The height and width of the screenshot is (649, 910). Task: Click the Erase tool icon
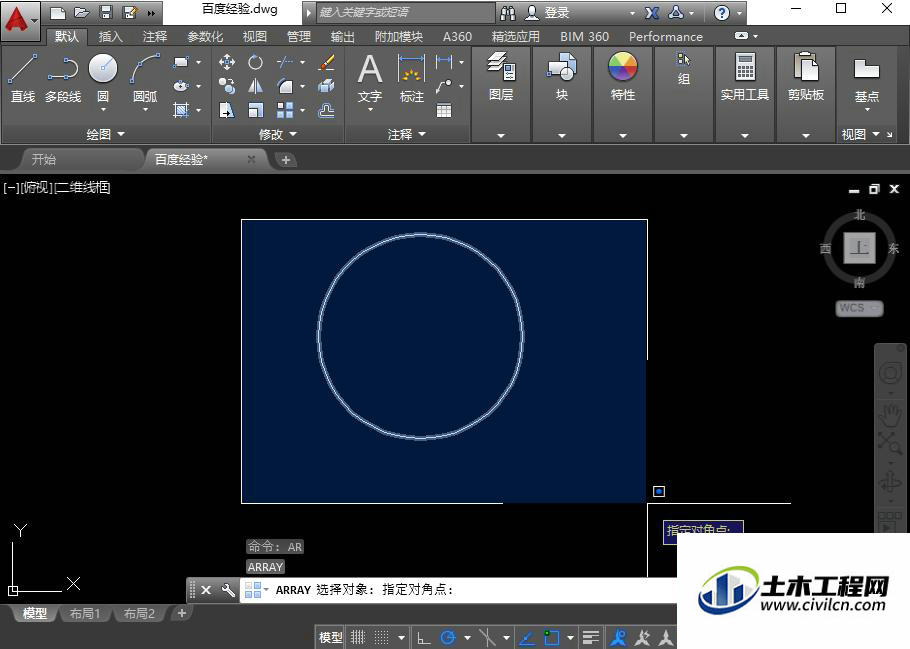click(327, 62)
